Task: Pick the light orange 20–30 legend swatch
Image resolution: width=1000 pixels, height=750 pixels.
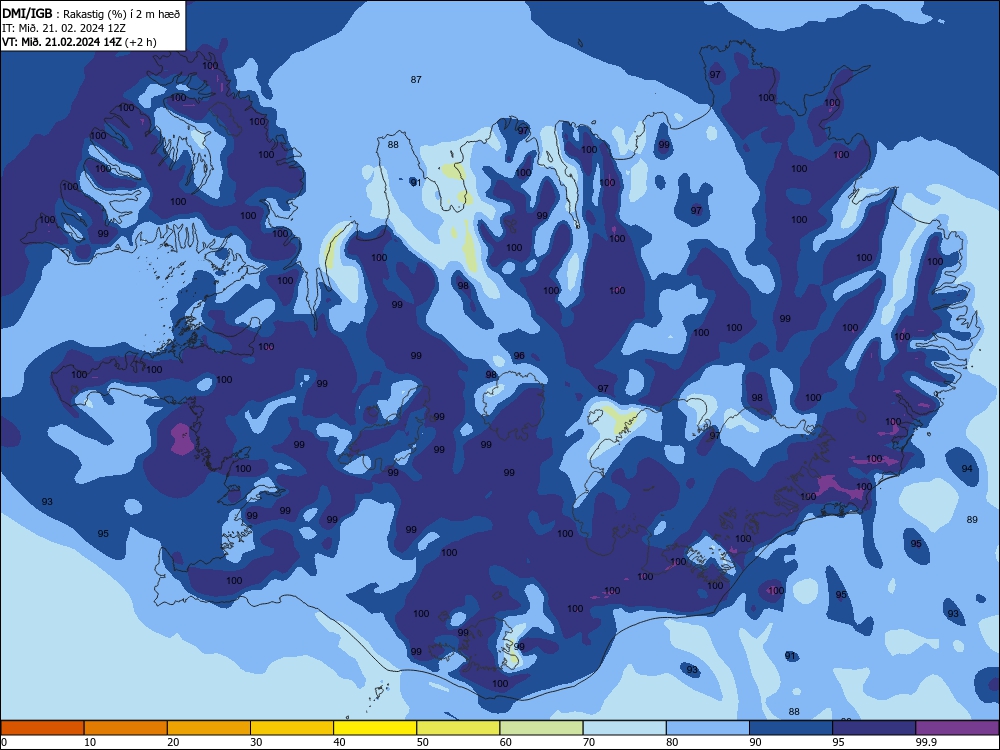Action: pyautogui.click(x=209, y=728)
